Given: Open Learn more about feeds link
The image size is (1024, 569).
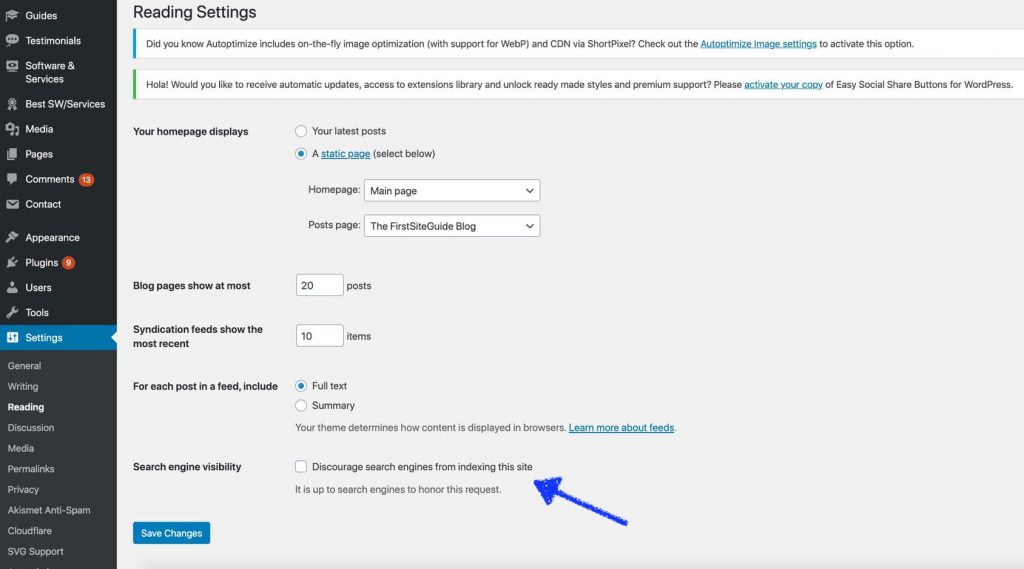Looking at the screenshot, I should [621, 428].
